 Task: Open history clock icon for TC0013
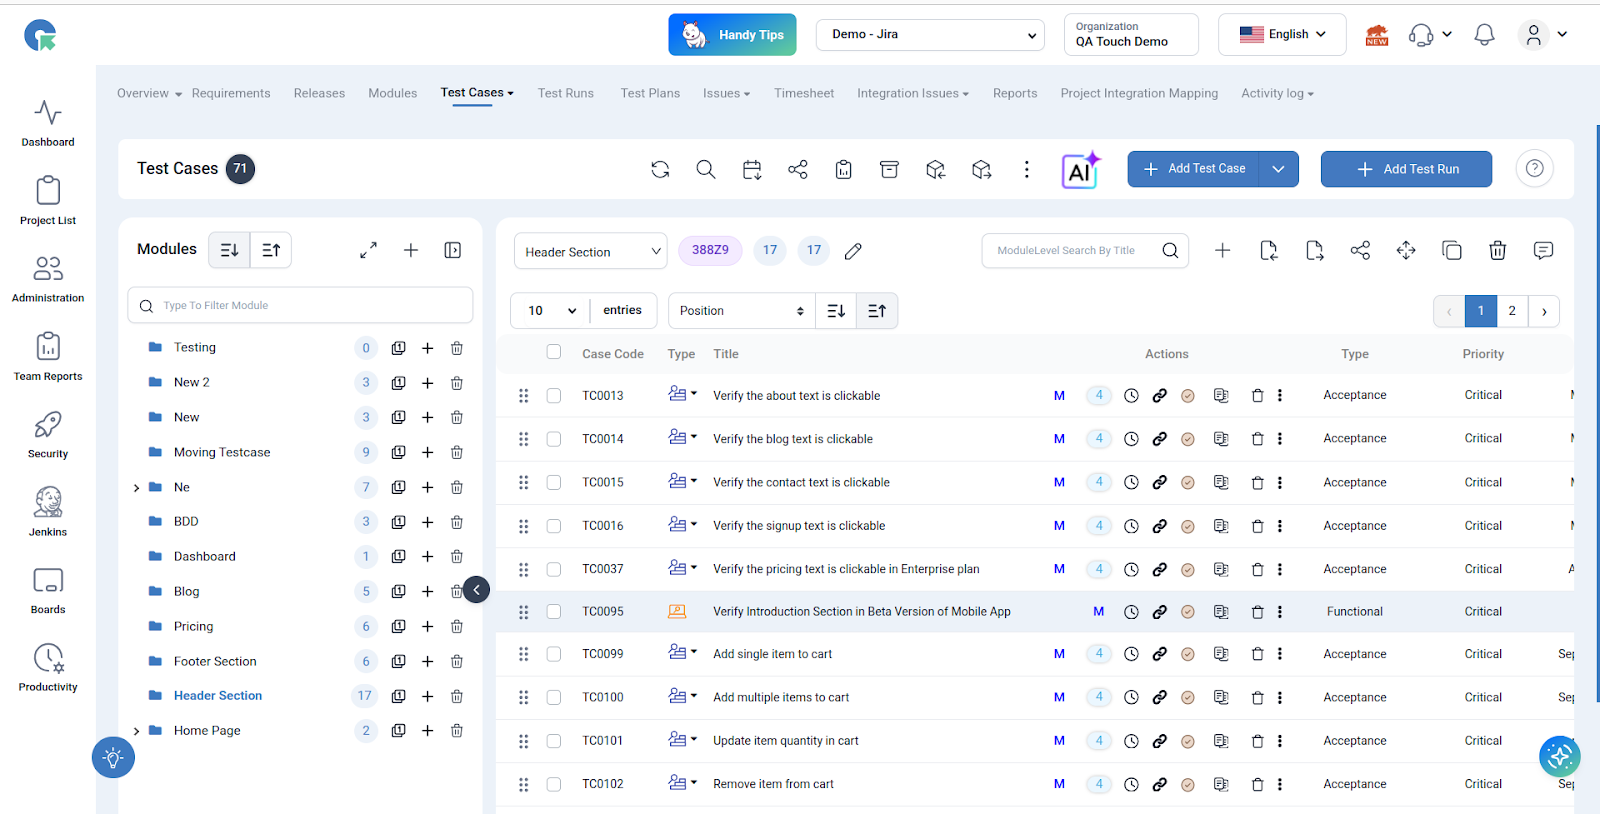pyautogui.click(x=1131, y=396)
